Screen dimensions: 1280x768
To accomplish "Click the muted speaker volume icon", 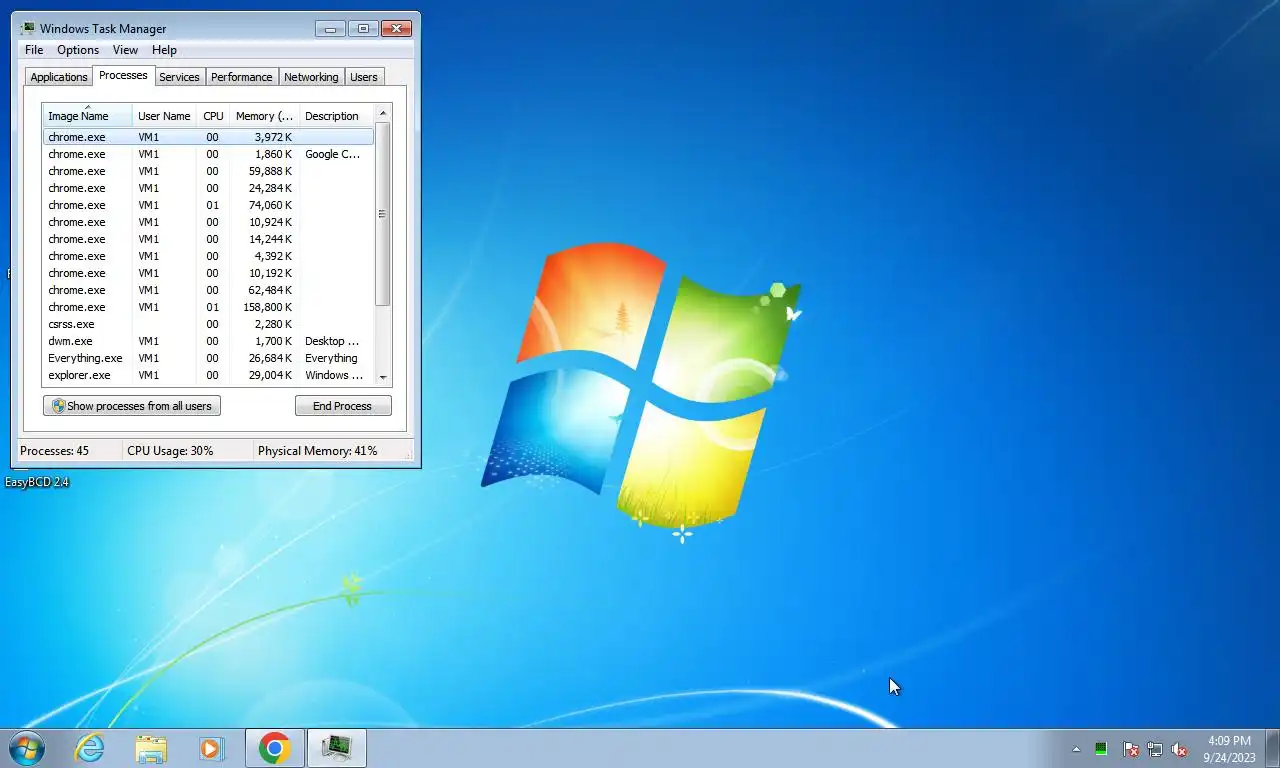I will (1179, 749).
